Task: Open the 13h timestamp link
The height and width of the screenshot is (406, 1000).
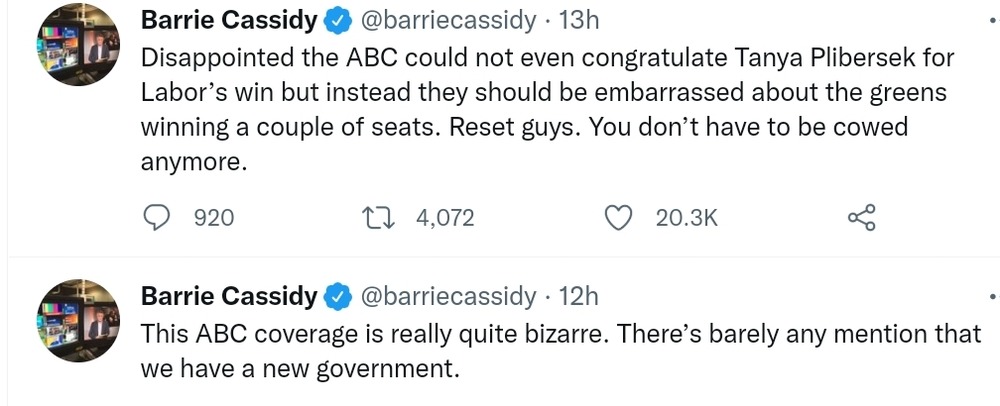Action: coord(577,21)
